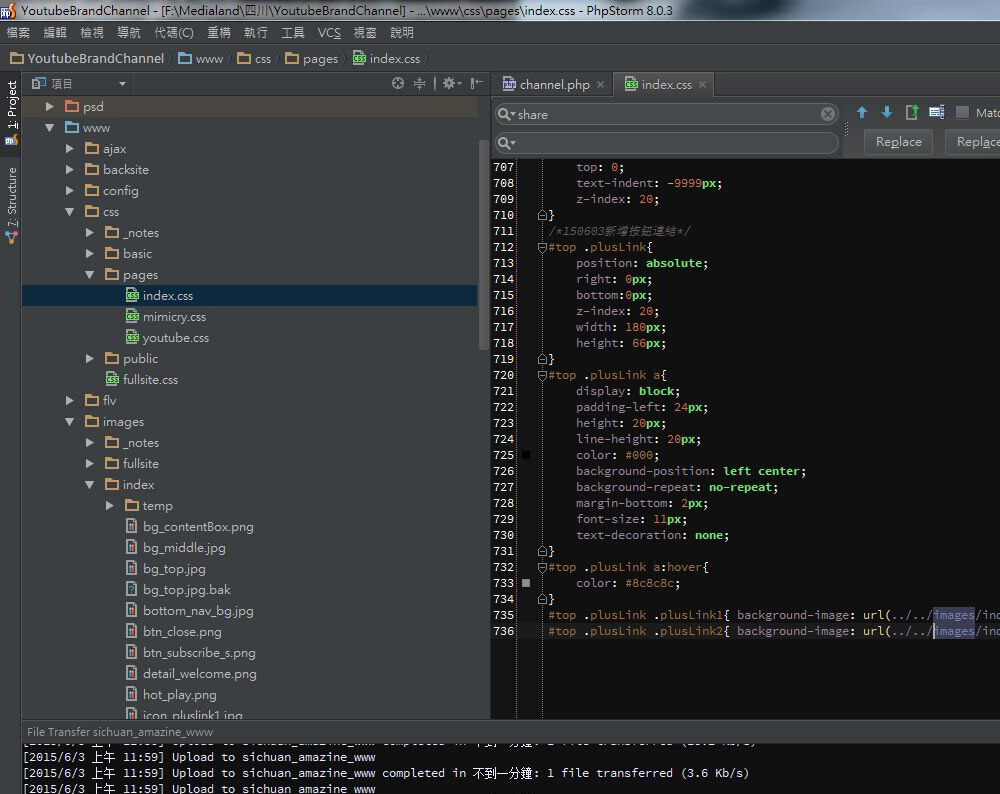This screenshot has width=1000, height=794.
Task: Switch to the index.css editor tab
Action: [x=666, y=84]
